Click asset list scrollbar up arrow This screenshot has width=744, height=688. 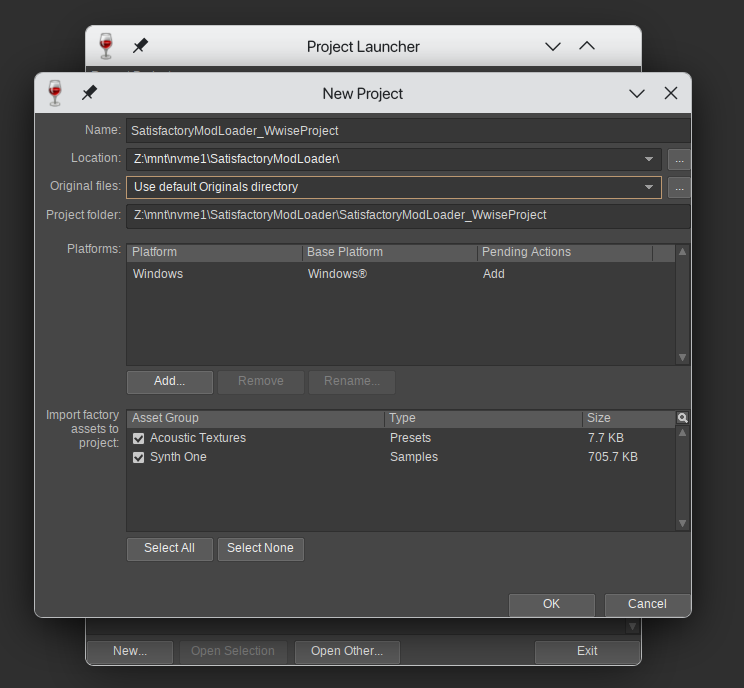[x=682, y=433]
